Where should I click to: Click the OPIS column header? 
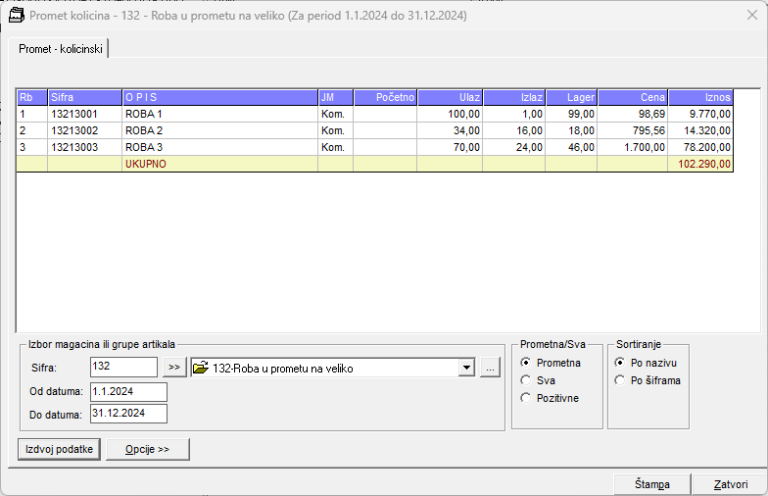(219, 98)
